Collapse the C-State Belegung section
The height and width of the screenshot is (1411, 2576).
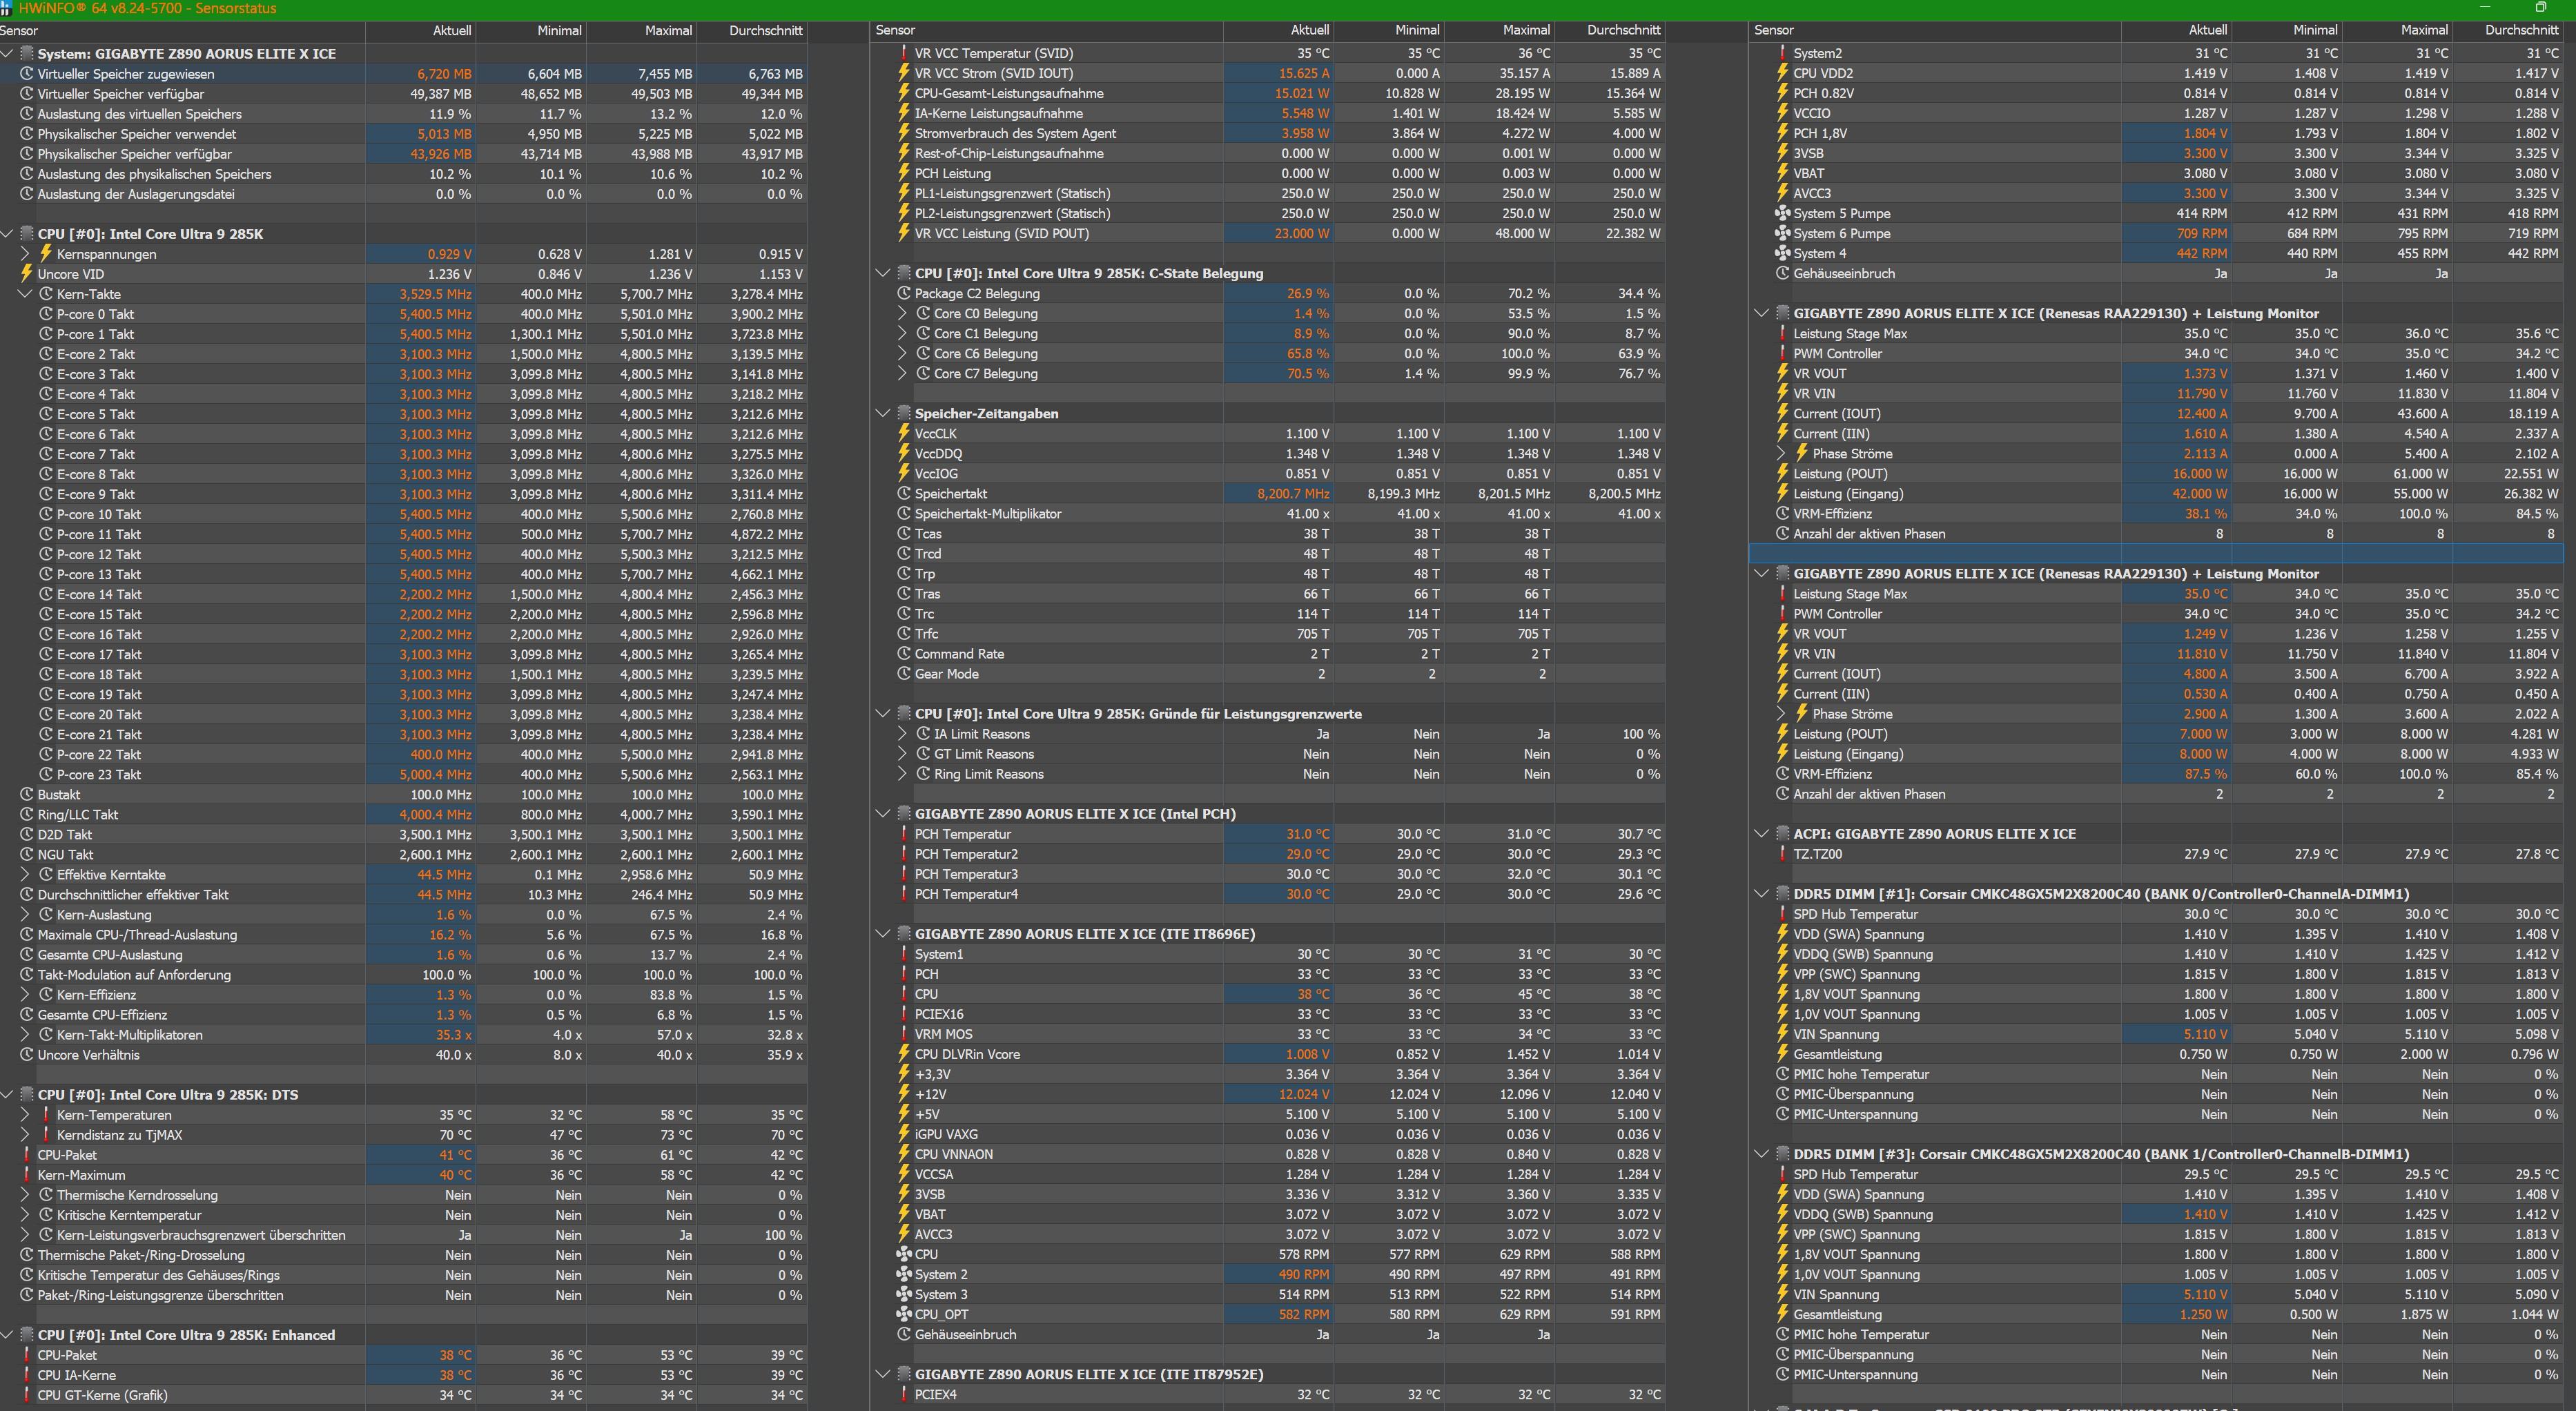coord(883,273)
